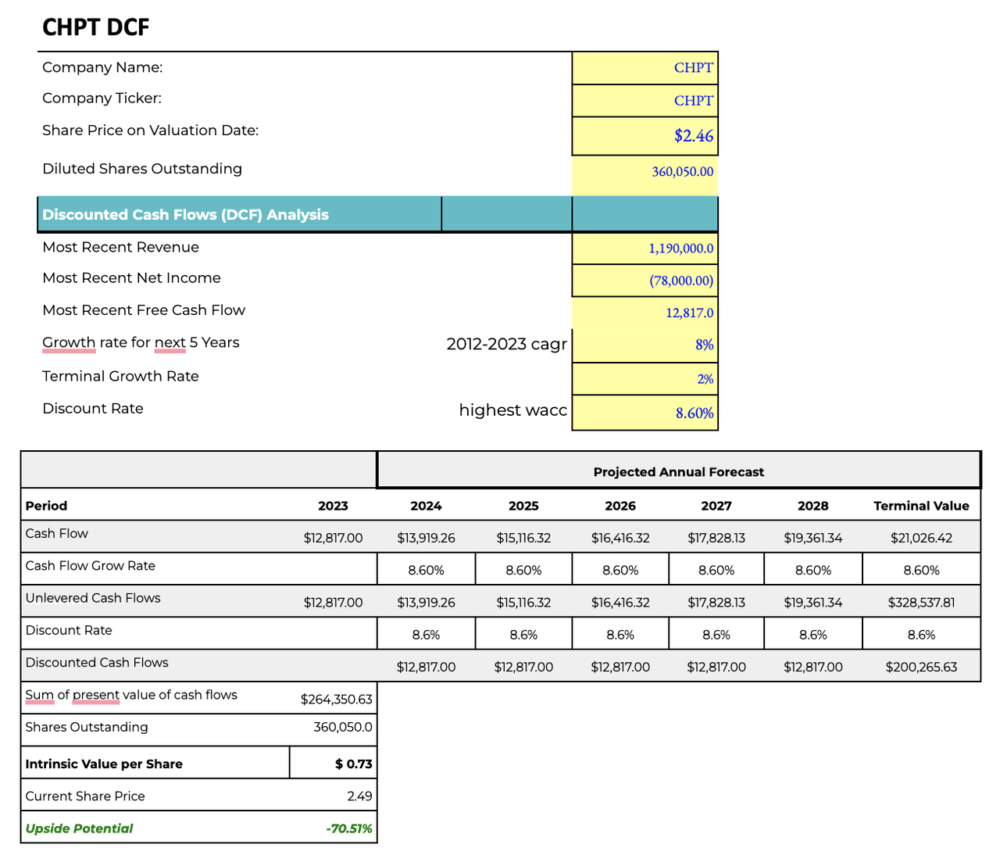
Task: Click the Unlevered Cash Flows row label
Action: click(x=92, y=598)
